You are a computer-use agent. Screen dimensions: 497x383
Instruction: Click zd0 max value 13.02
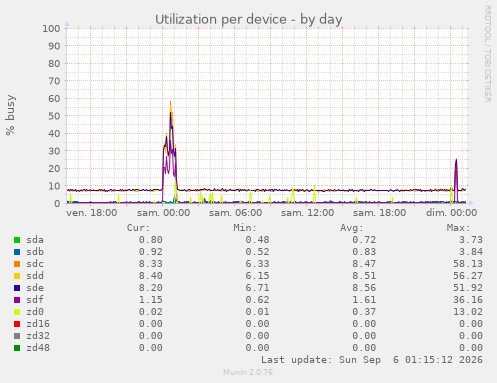coord(468,312)
